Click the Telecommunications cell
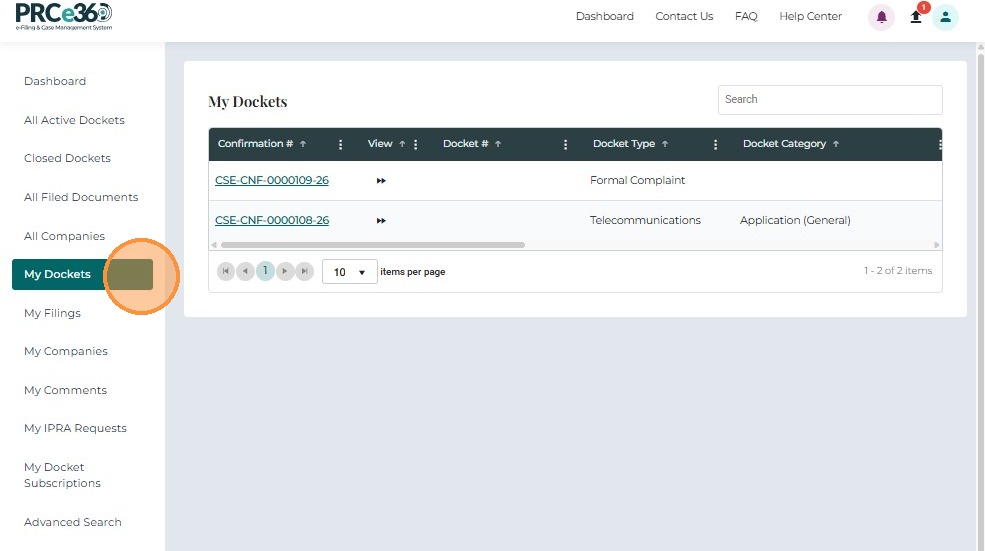 pyautogui.click(x=645, y=221)
